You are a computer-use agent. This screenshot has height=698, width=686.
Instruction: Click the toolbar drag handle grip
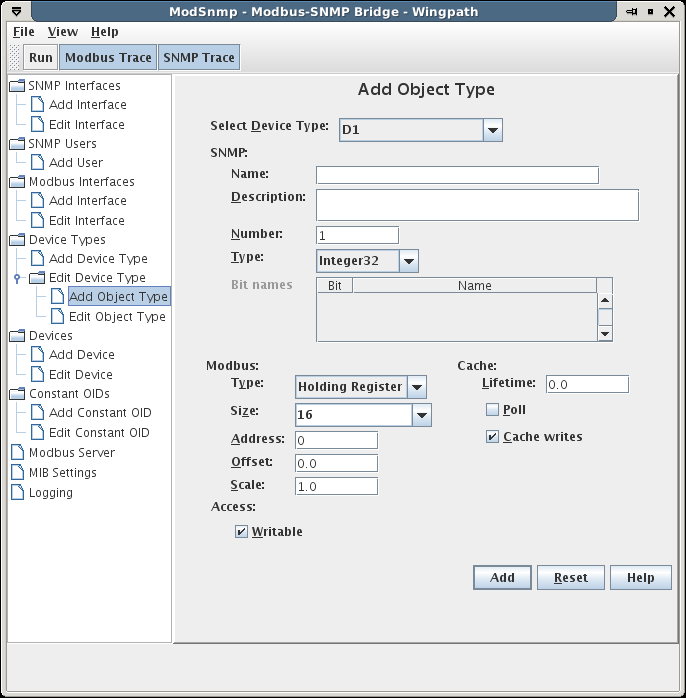coord(15,57)
